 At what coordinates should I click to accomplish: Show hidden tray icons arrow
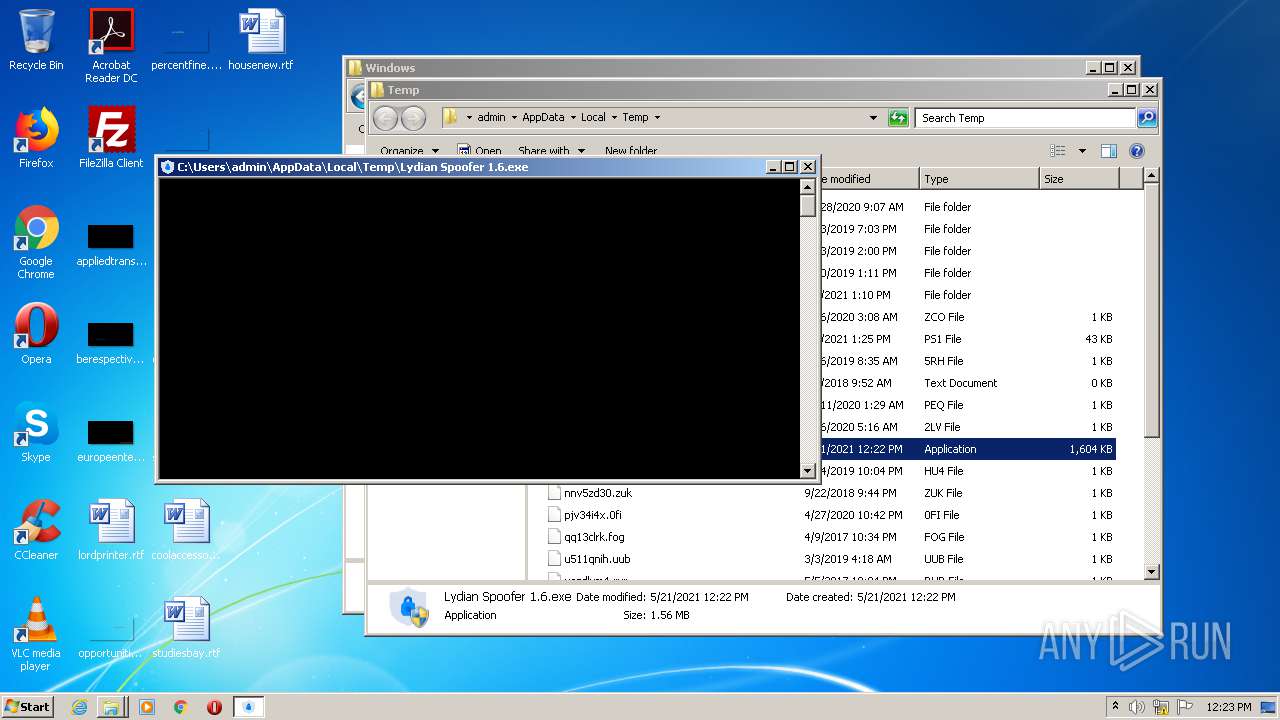coord(1115,706)
